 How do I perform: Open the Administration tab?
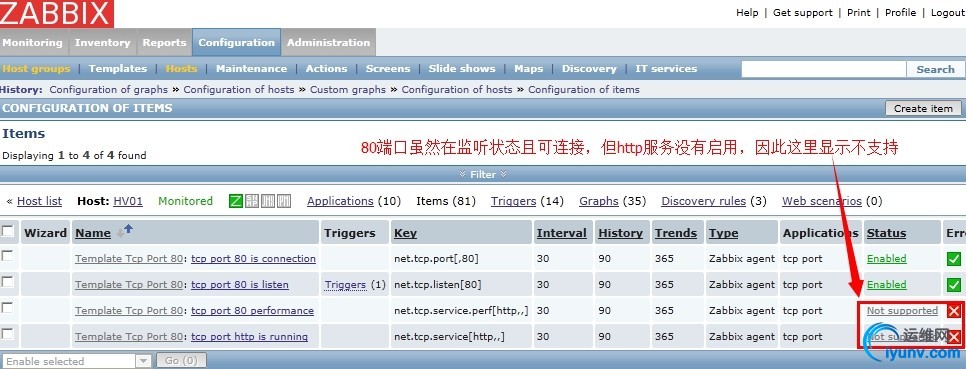pyautogui.click(x=328, y=43)
